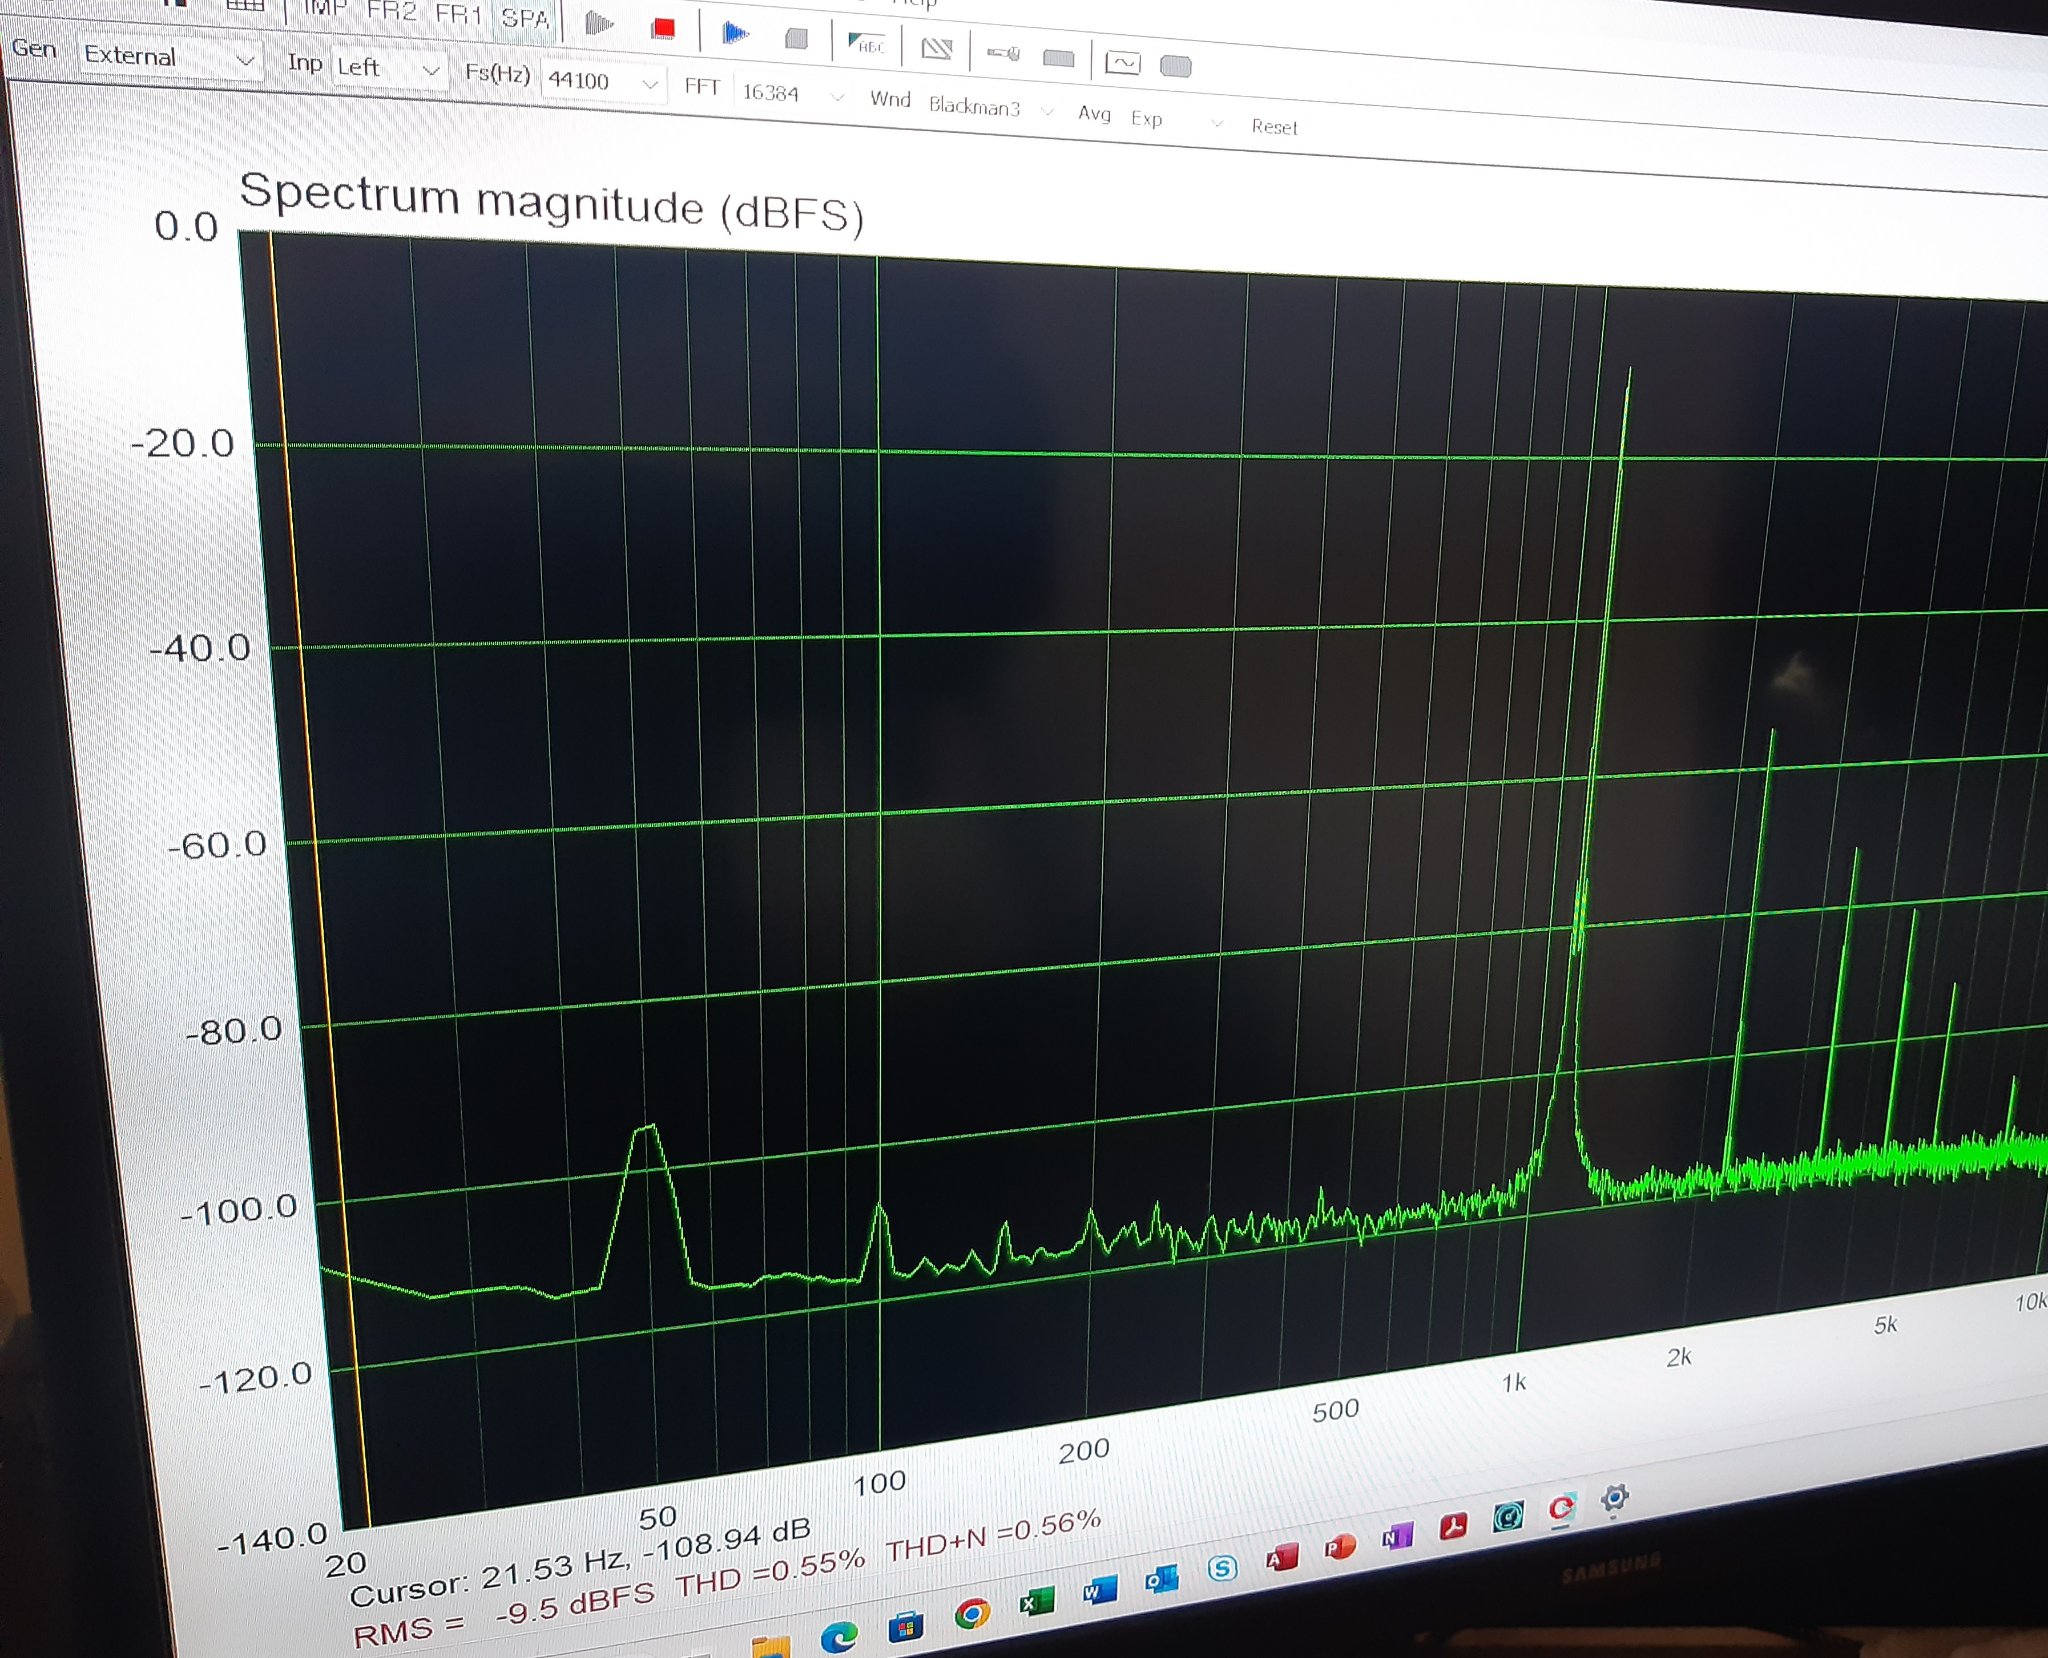Open the Inp channel dropdown showing Left
Screen dimensions: 2048x1658
[x=389, y=68]
